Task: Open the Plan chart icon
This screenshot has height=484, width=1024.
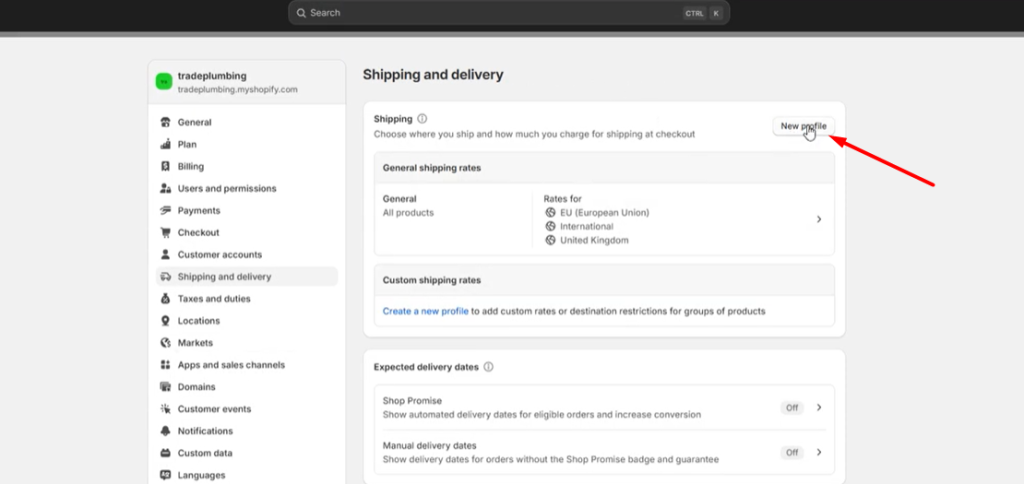Action: click(x=165, y=144)
